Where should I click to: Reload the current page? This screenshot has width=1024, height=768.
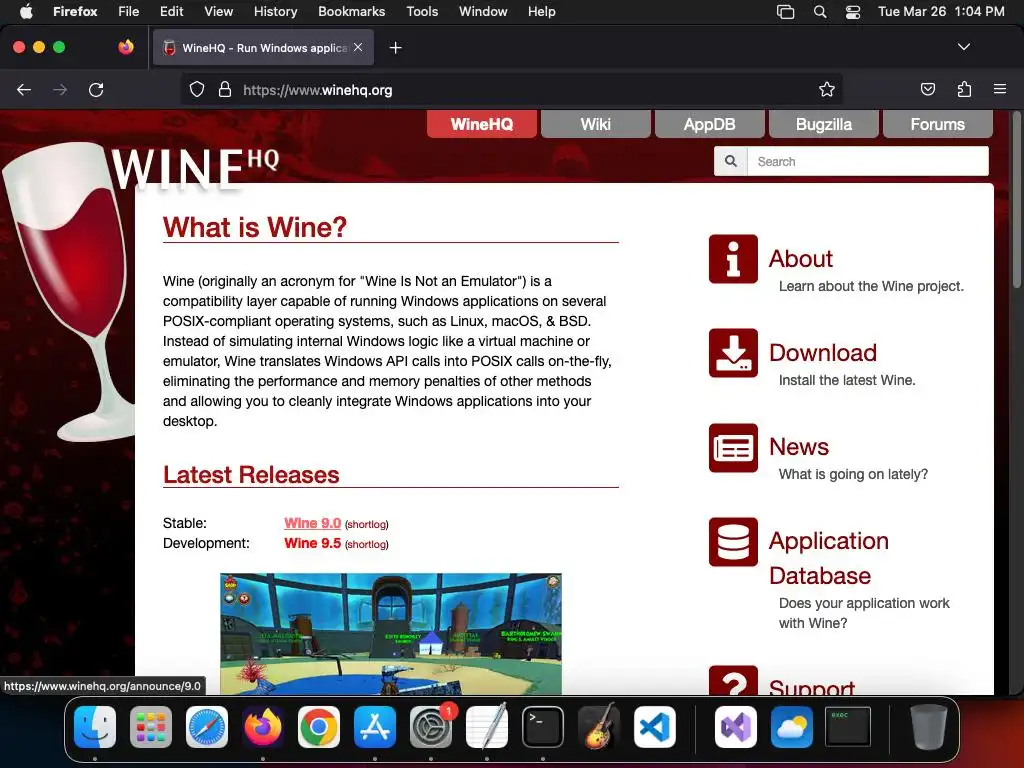point(96,90)
